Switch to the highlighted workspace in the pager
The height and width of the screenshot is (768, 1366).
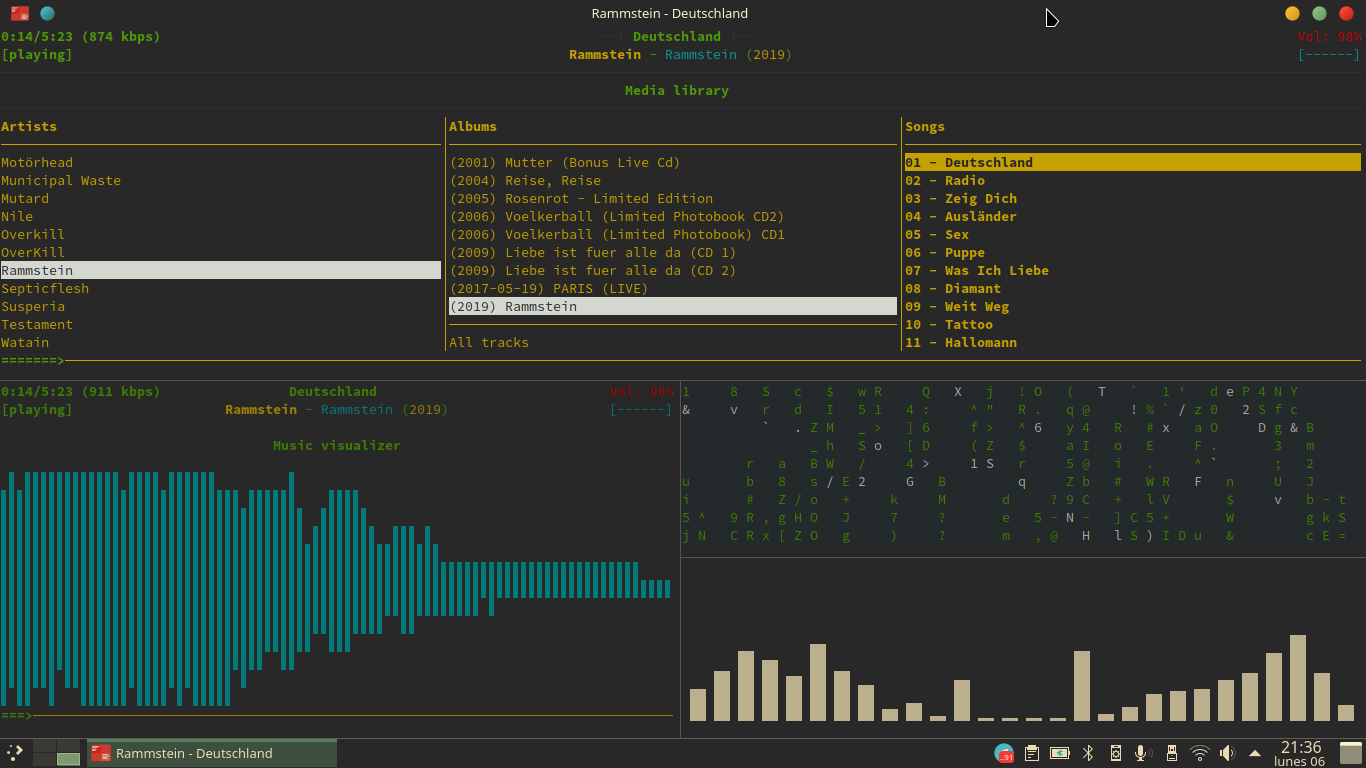68,759
